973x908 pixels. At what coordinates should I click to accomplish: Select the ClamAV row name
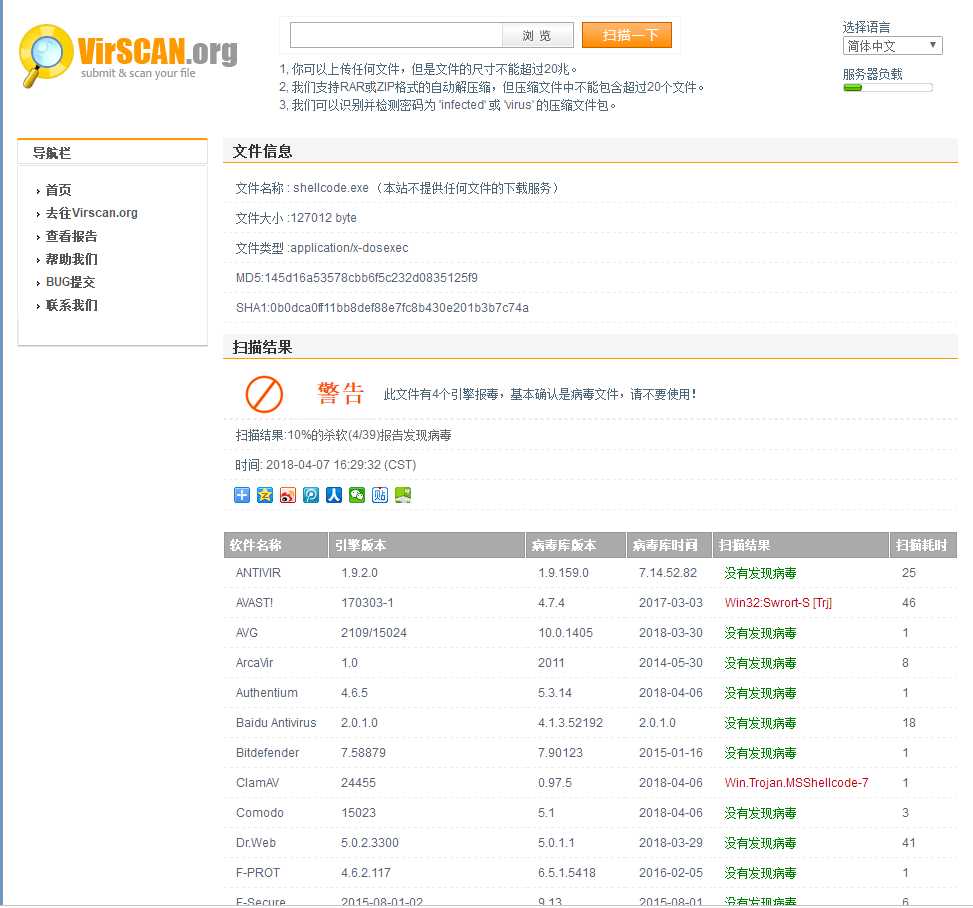click(258, 783)
